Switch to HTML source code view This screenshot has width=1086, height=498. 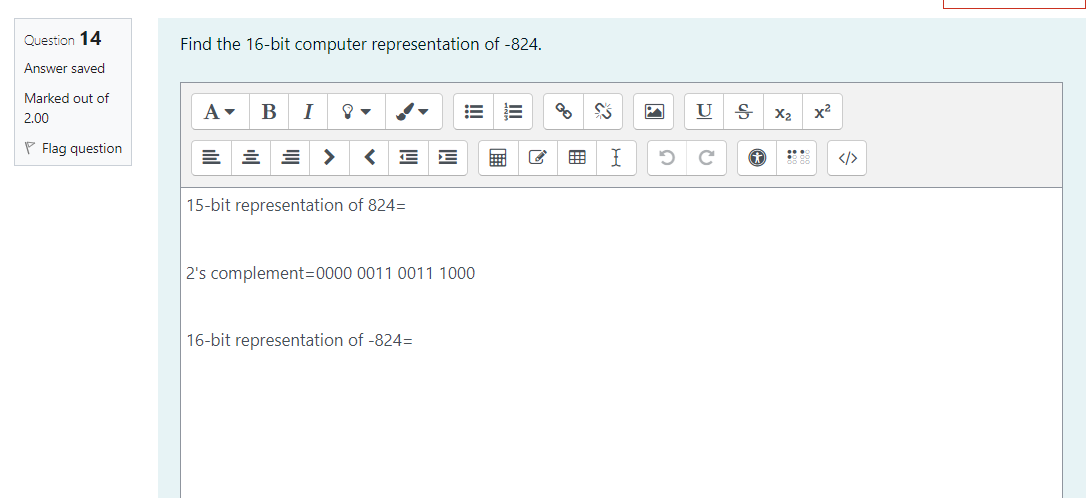coord(847,158)
